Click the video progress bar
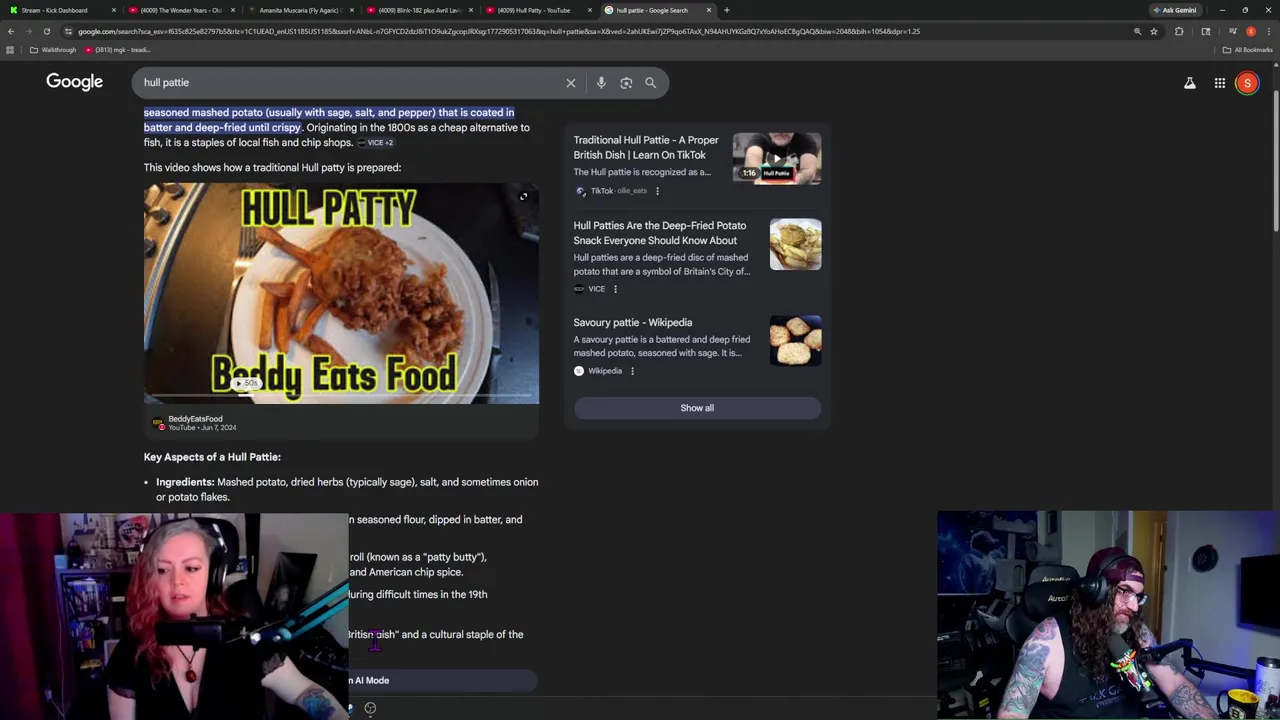 tap(341, 397)
